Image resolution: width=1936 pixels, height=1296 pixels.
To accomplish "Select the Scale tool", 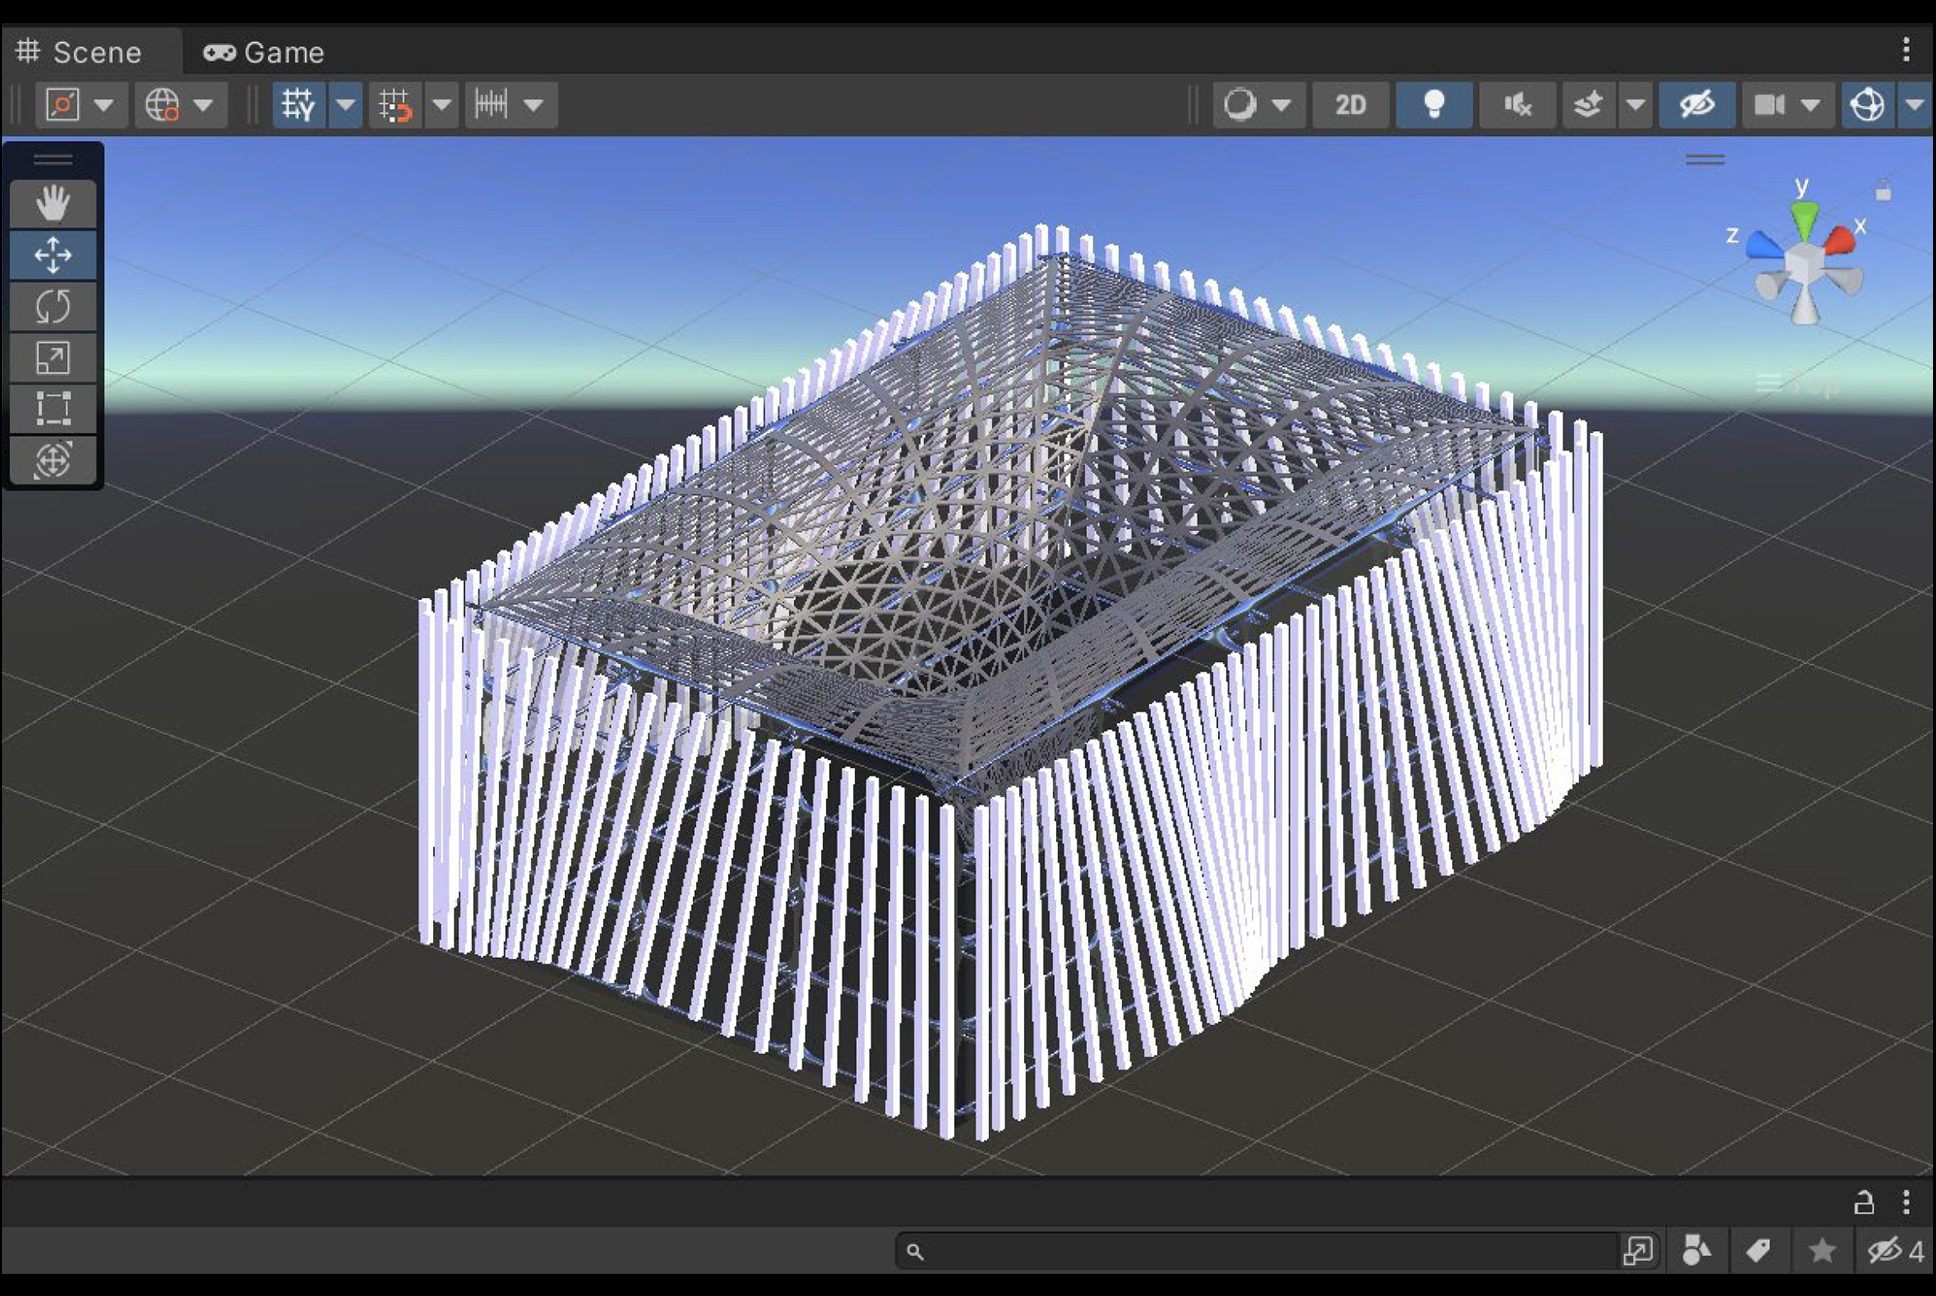I will coord(53,358).
